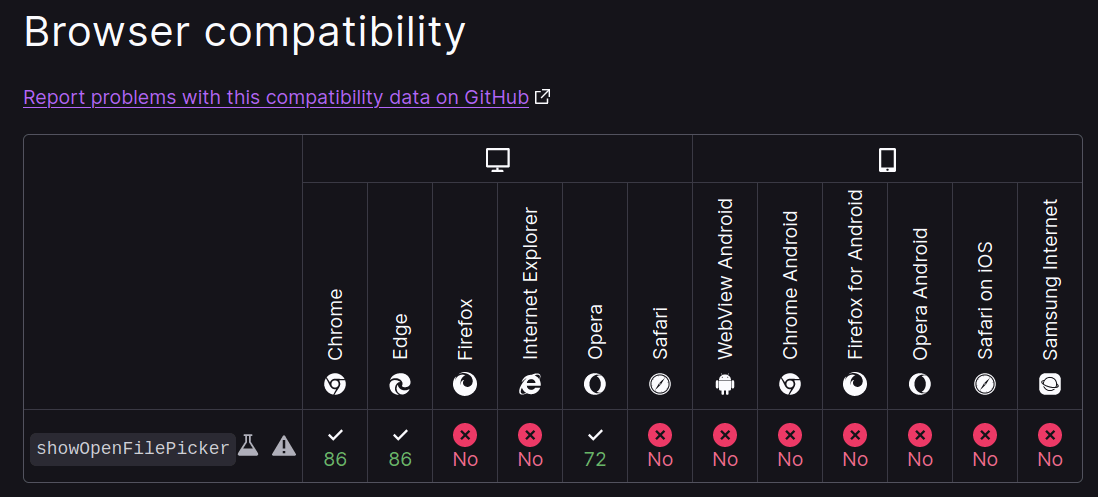Viewport: 1098px width, 497px height.
Task: Expand Opera version 72 support details
Action: (x=595, y=447)
